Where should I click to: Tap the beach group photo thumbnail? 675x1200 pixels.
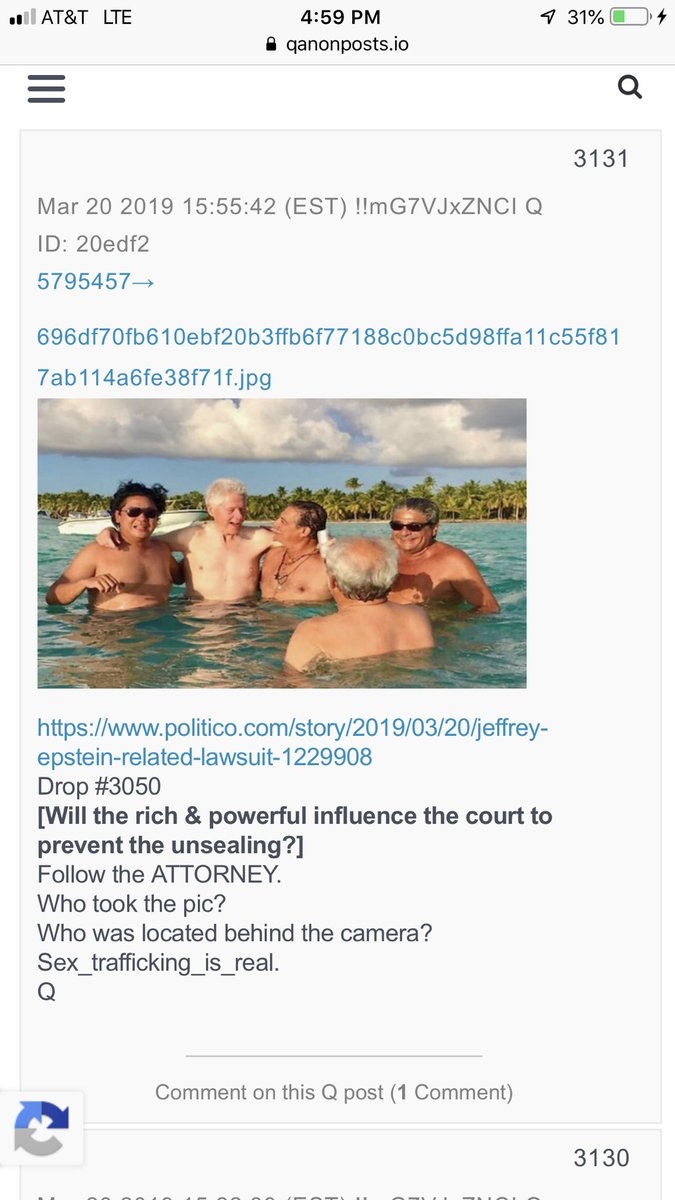[282, 543]
